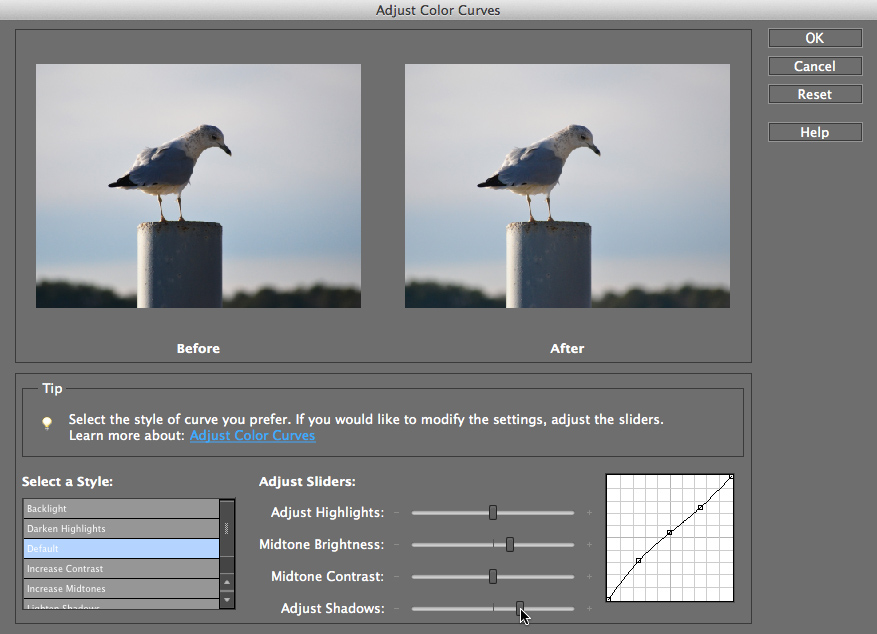877x634 pixels.
Task: Click the OK button
Action: pos(814,37)
